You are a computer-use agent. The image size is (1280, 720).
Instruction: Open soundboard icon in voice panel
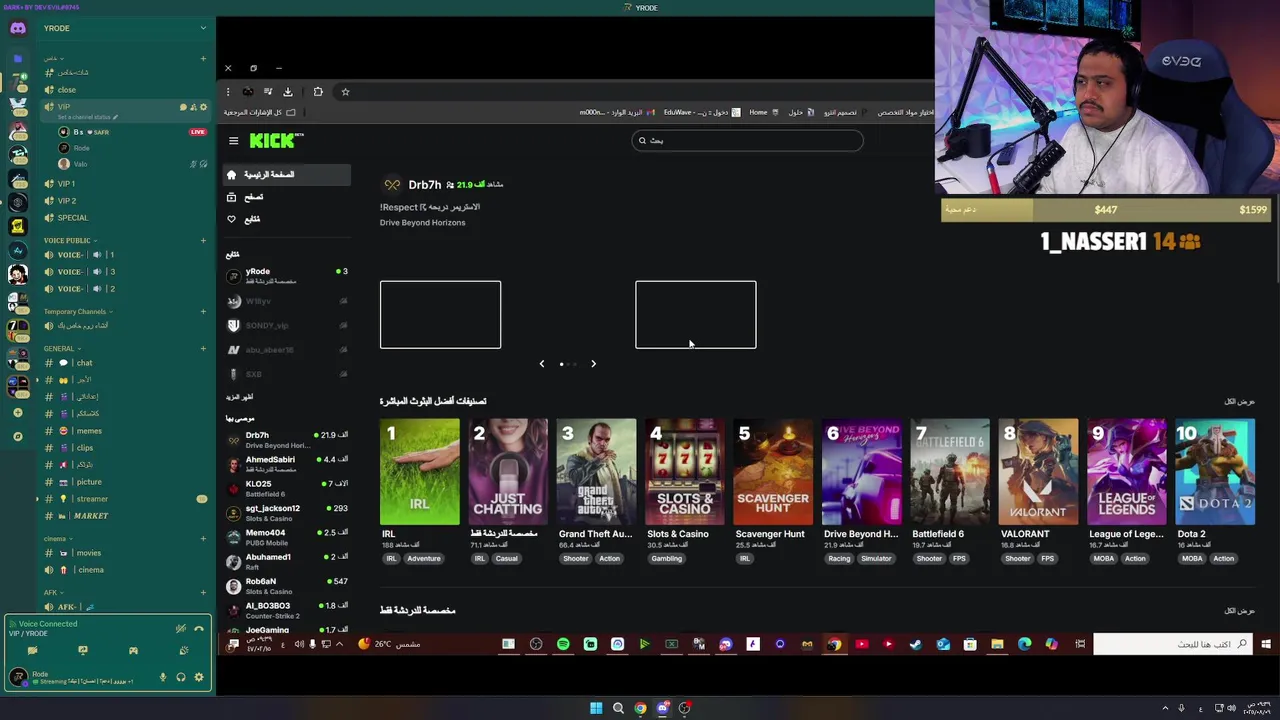(x=184, y=650)
